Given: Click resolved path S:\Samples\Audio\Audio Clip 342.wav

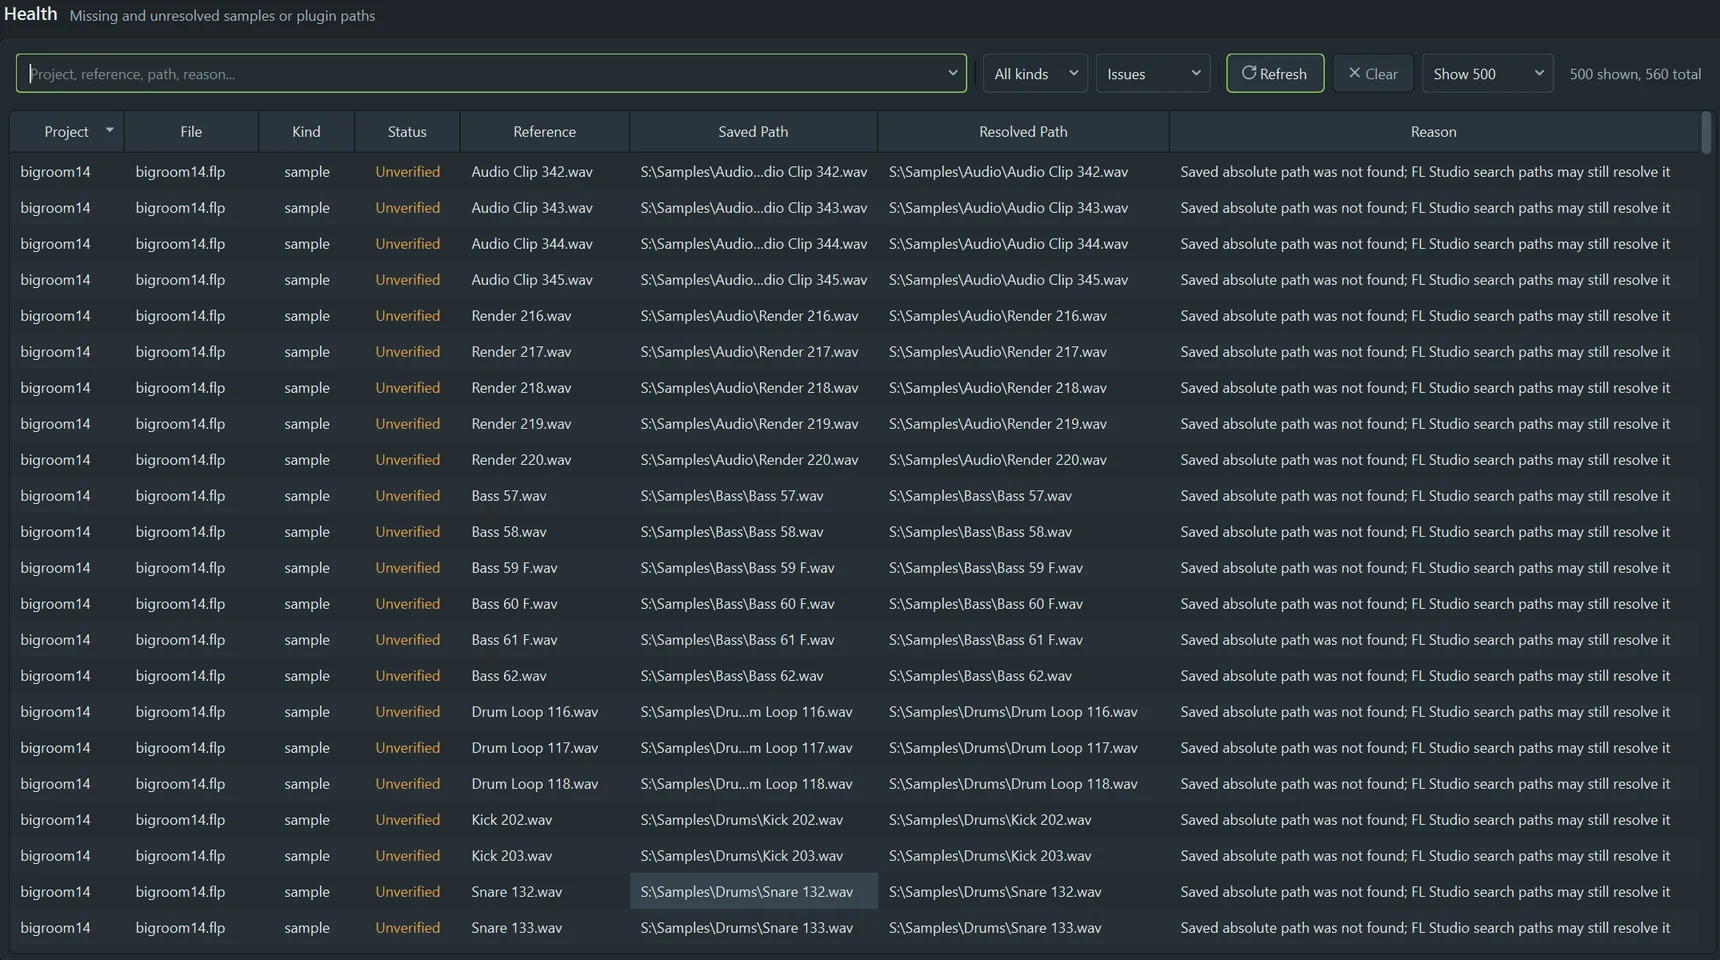Looking at the screenshot, I should [x=1024, y=172].
